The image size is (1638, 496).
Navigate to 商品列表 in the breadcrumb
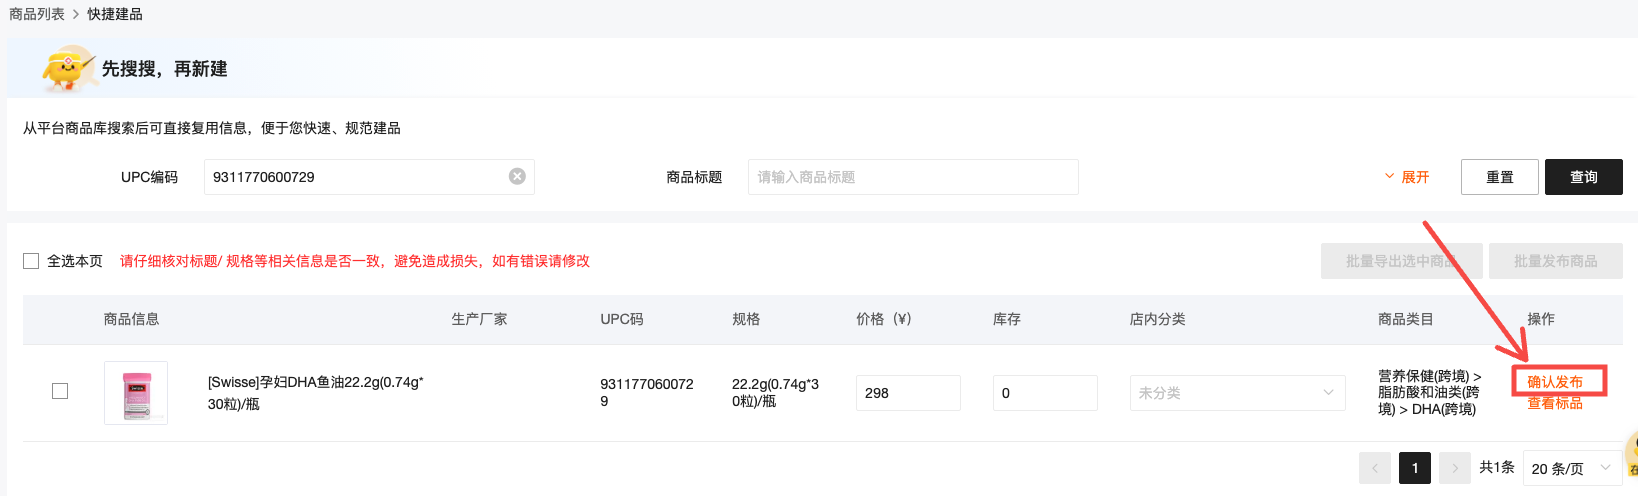coord(37,14)
